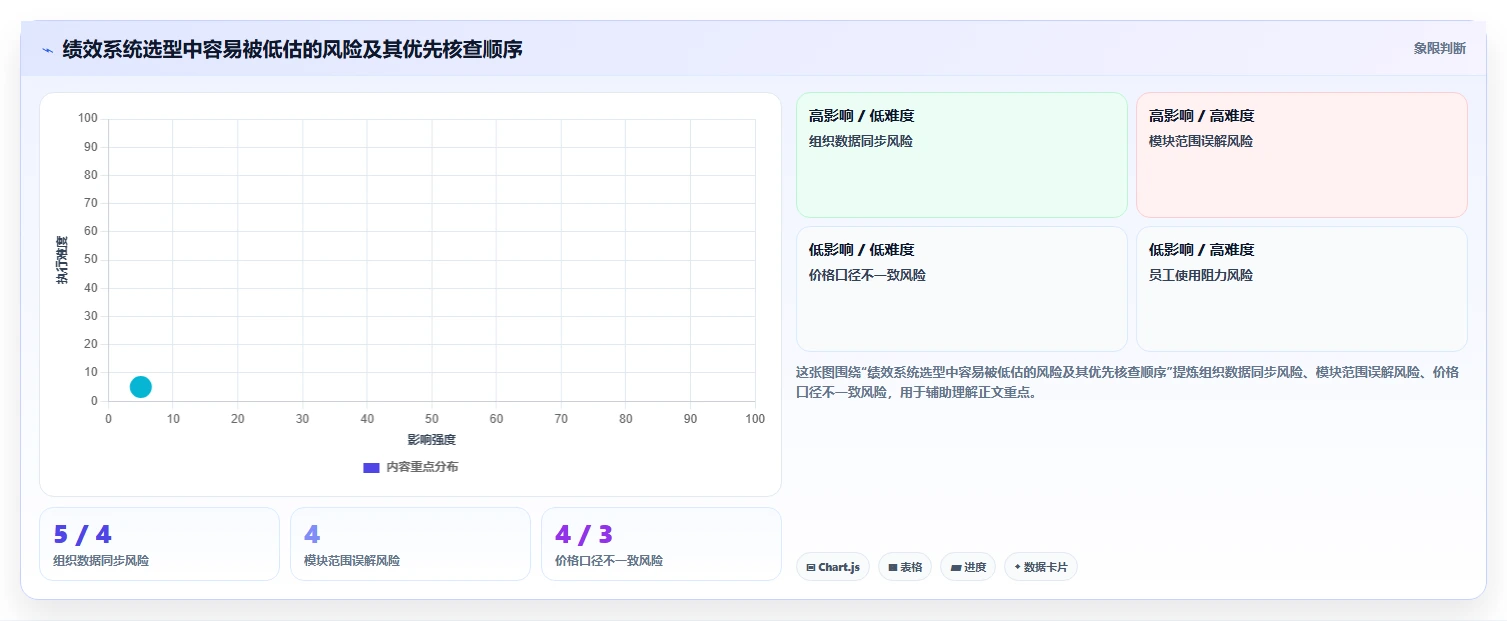
Task: Select the 高影响 / 低难度 quadrant card
Action: (961, 155)
